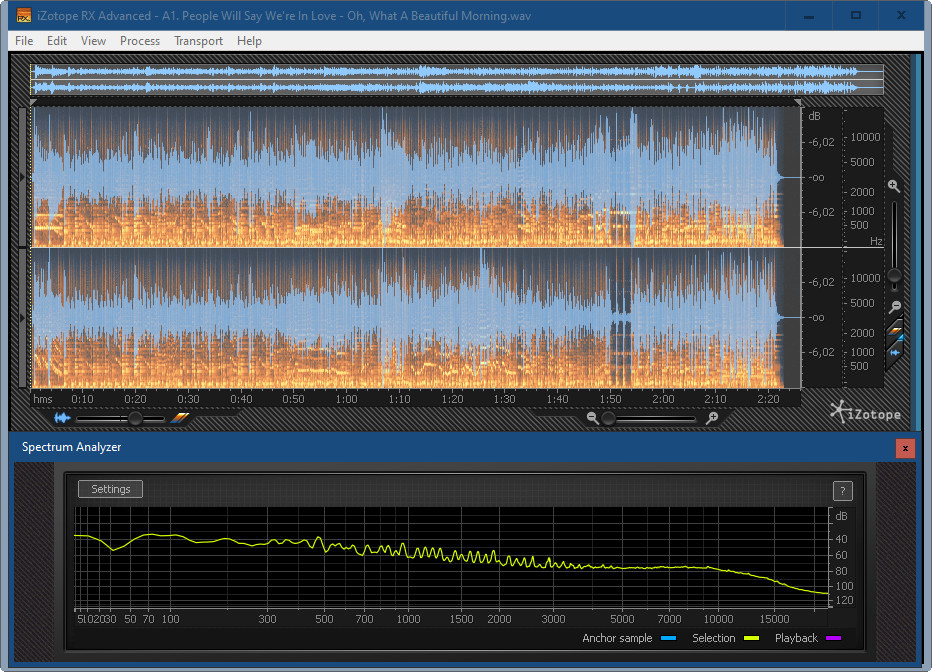Screen dimensions: 932x672
Task: Click the iZotope logo
Action: 865,412
